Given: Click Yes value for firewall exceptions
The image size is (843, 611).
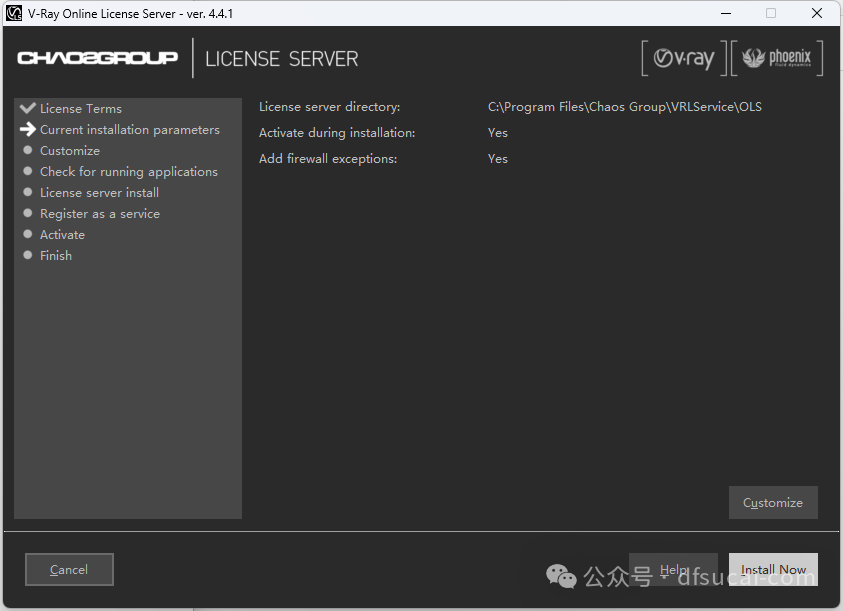Looking at the screenshot, I should pyautogui.click(x=498, y=159).
